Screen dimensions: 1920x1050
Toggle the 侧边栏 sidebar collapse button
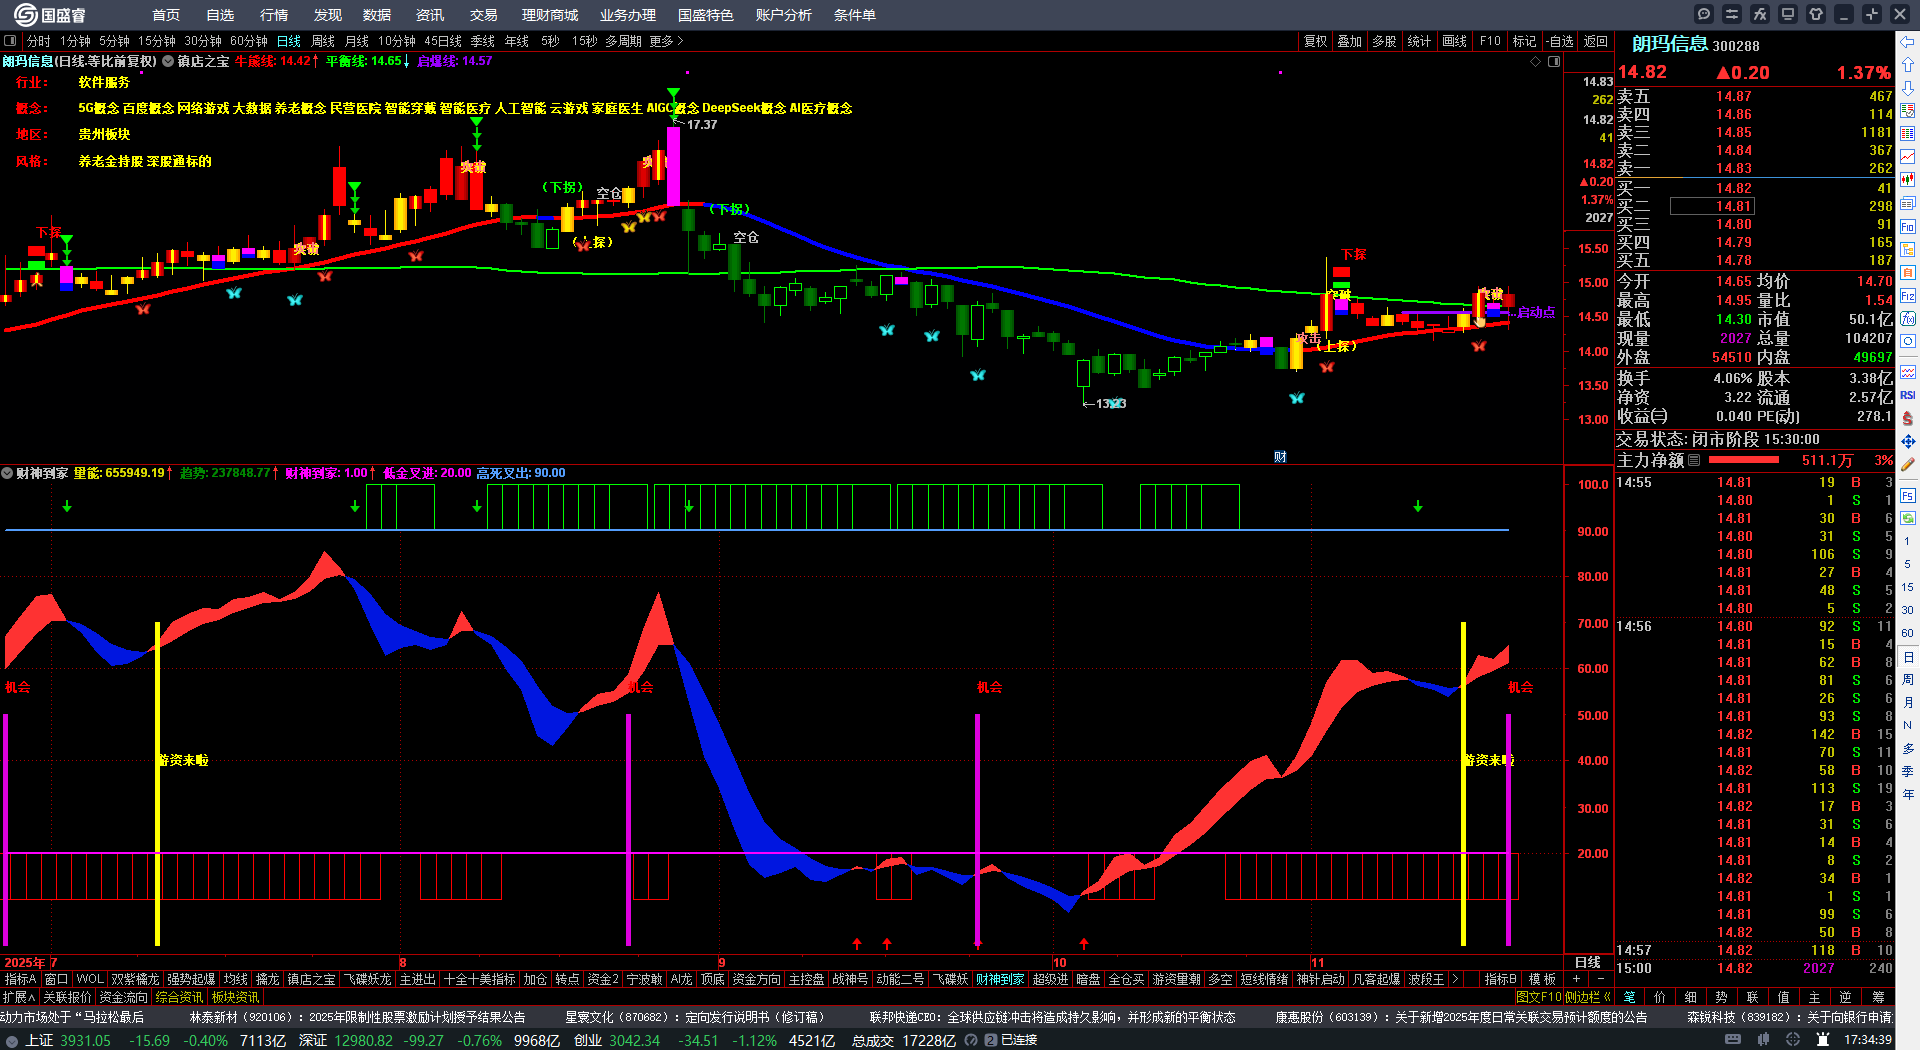pos(1589,997)
